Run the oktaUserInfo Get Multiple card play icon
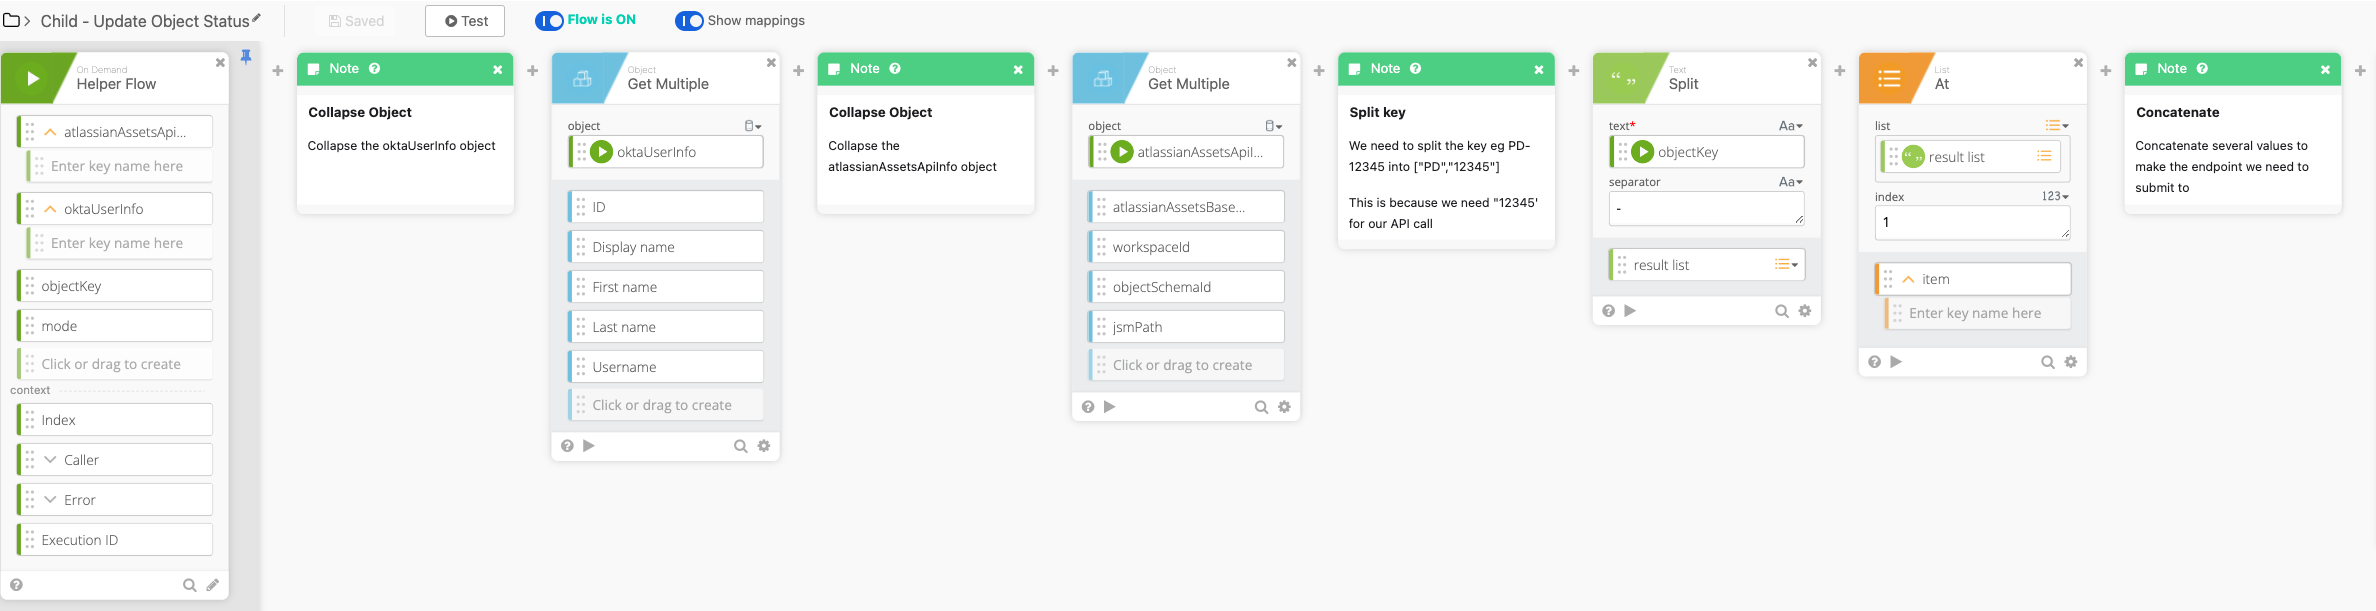Image resolution: width=2376 pixels, height=611 pixels. (x=589, y=446)
